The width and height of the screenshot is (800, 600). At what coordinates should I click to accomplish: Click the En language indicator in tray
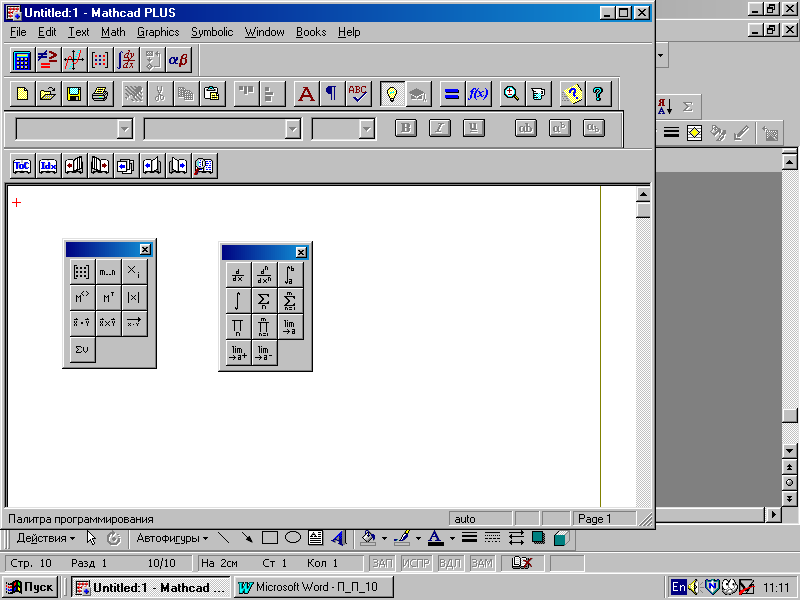pos(678,587)
